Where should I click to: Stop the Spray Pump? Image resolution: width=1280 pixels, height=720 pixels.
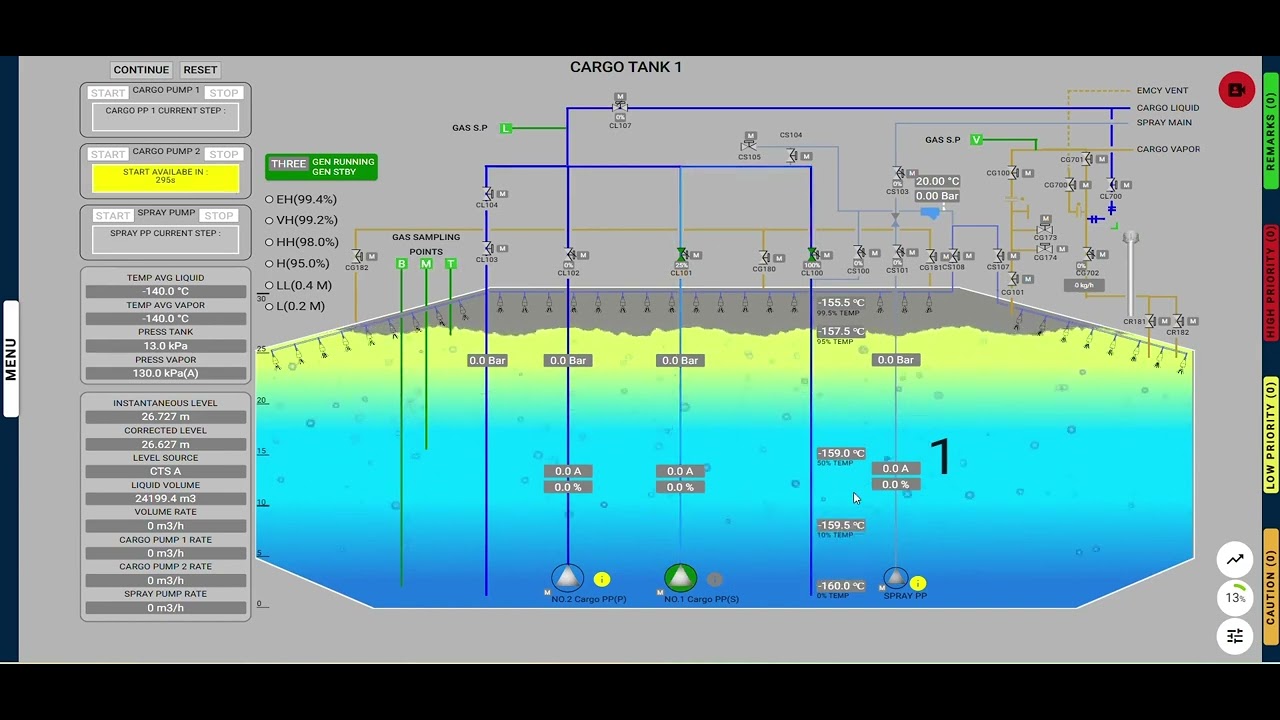tap(218, 215)
